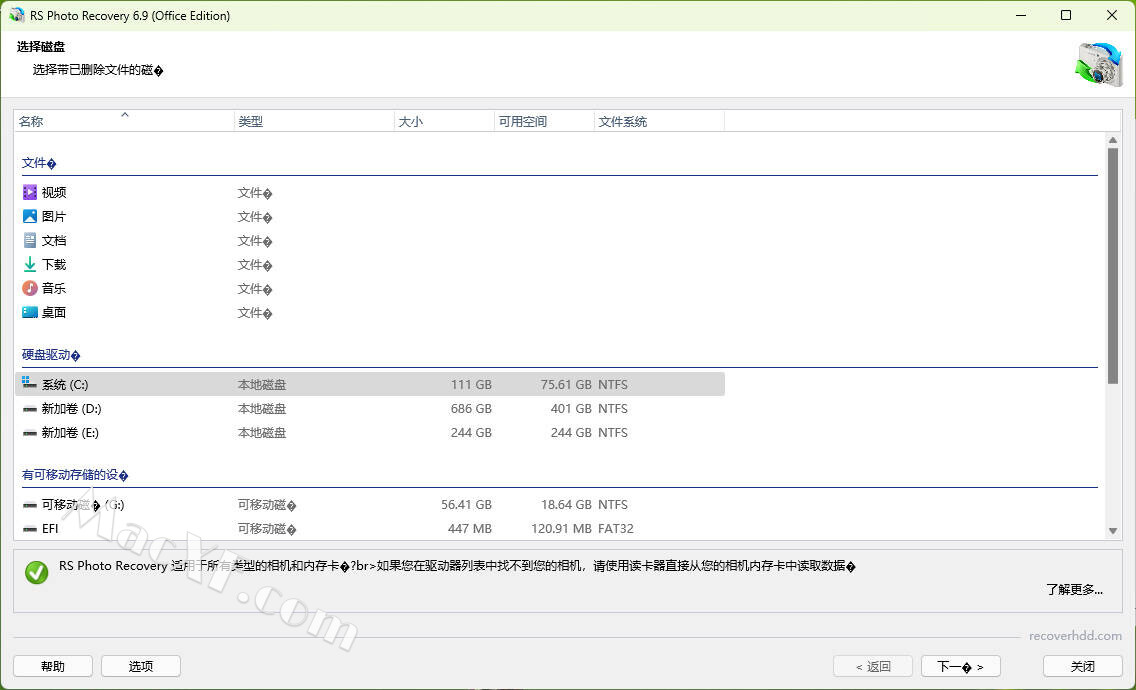
Task: Select the 下载 folder name
Action: 54,264
